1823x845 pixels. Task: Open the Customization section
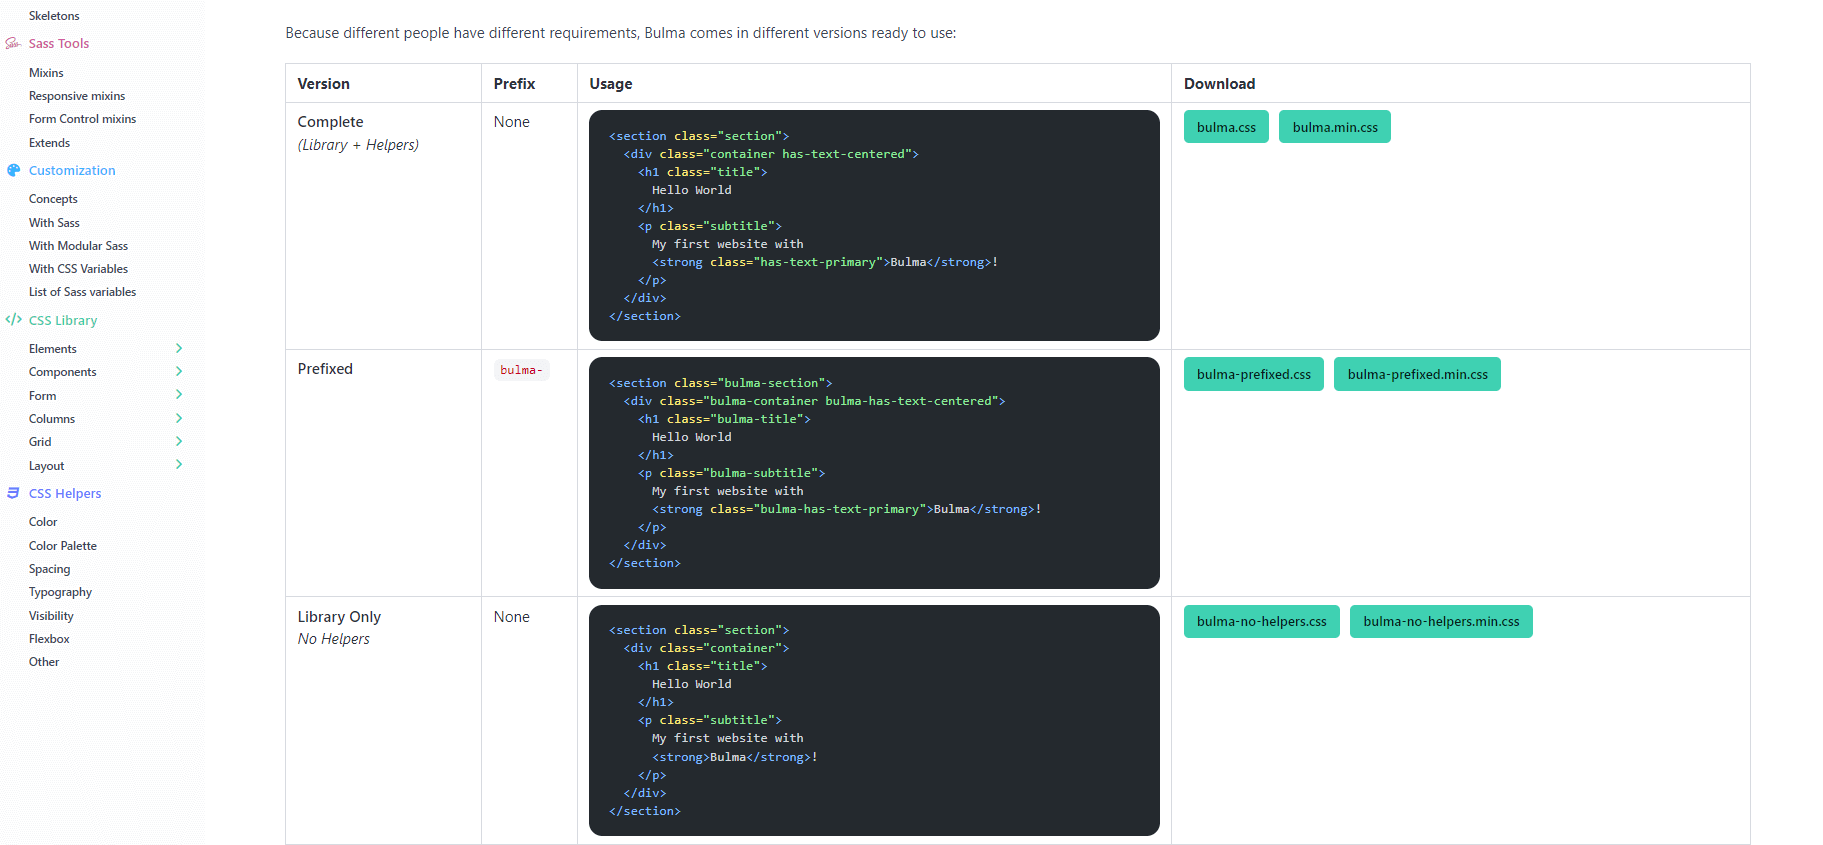click(x=72, y=170)
